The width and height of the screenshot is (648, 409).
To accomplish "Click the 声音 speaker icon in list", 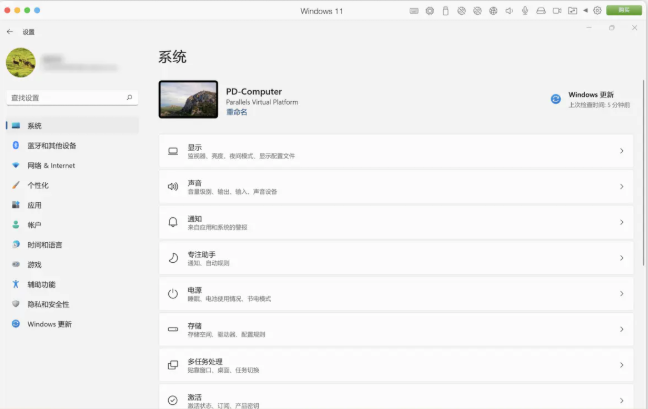I will click(x=173, y=187).
